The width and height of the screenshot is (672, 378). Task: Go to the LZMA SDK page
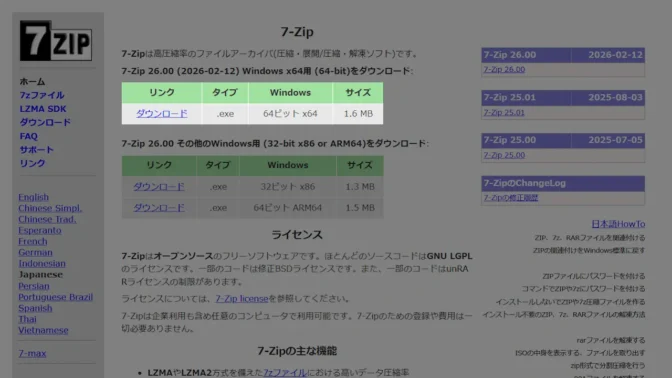point(43,109)
